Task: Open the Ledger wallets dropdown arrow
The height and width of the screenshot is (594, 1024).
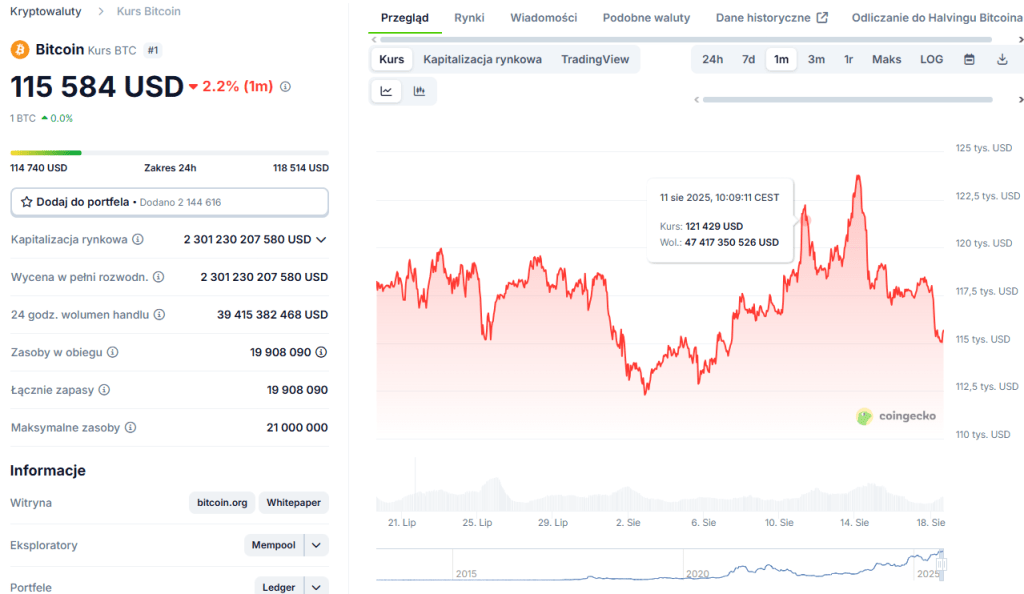Action: (316, 587)
